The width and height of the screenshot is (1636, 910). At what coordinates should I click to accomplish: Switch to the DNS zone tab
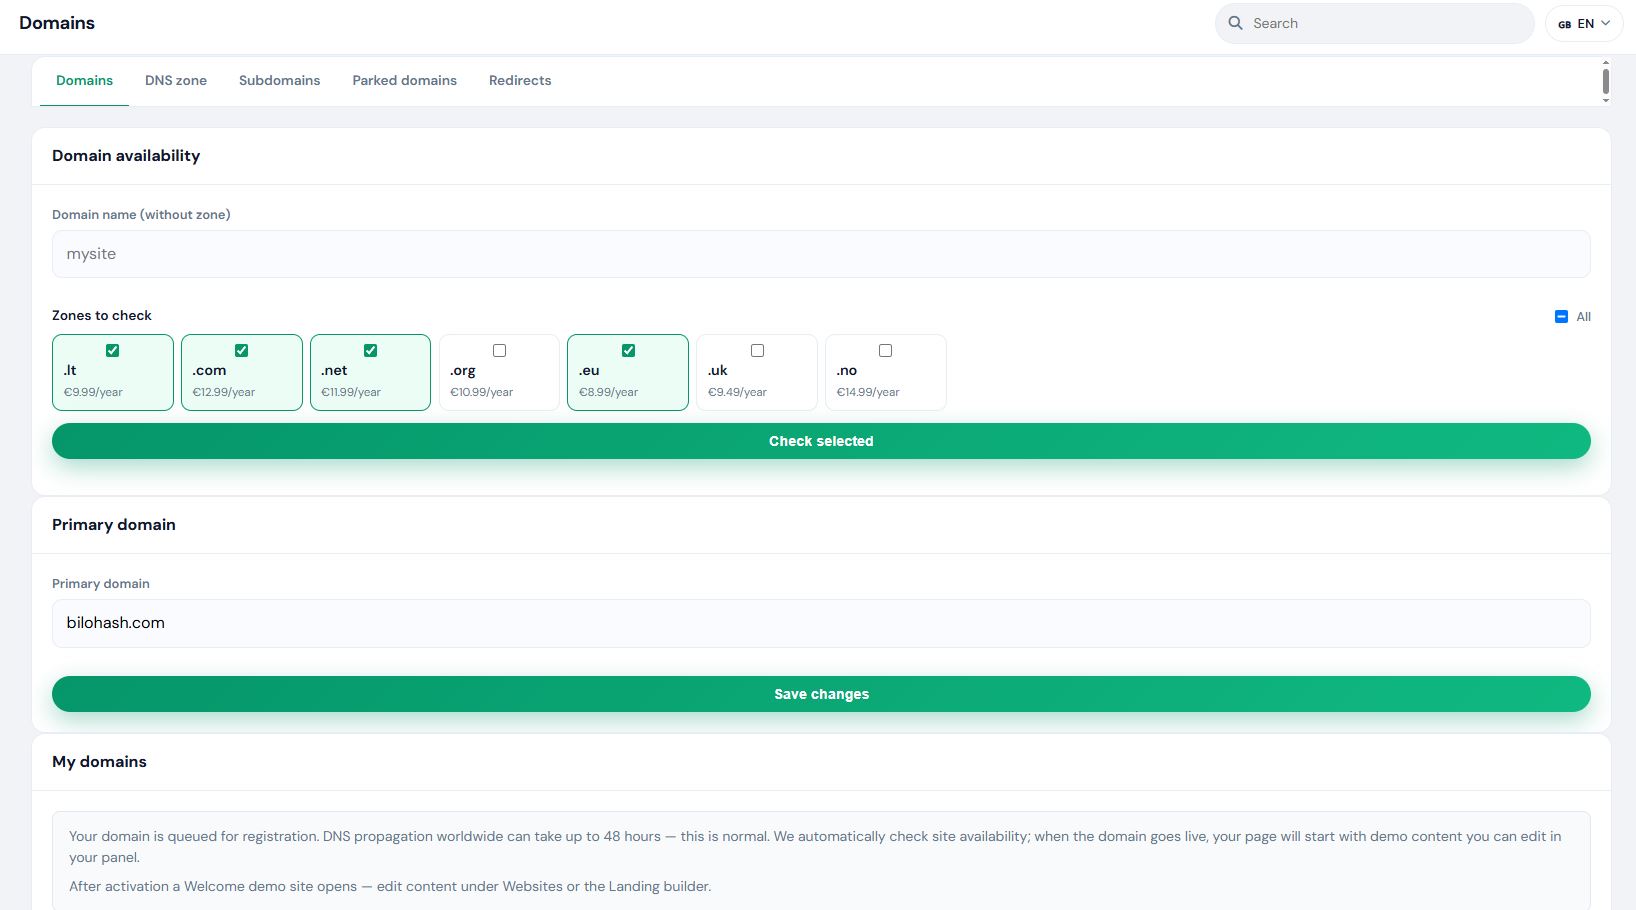click(x=176, y=80)
